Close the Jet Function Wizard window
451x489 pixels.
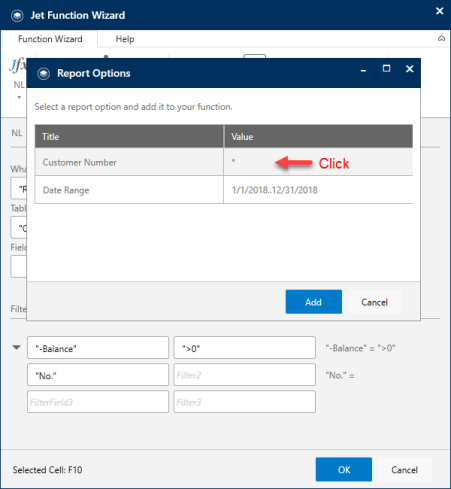(440, 11)
